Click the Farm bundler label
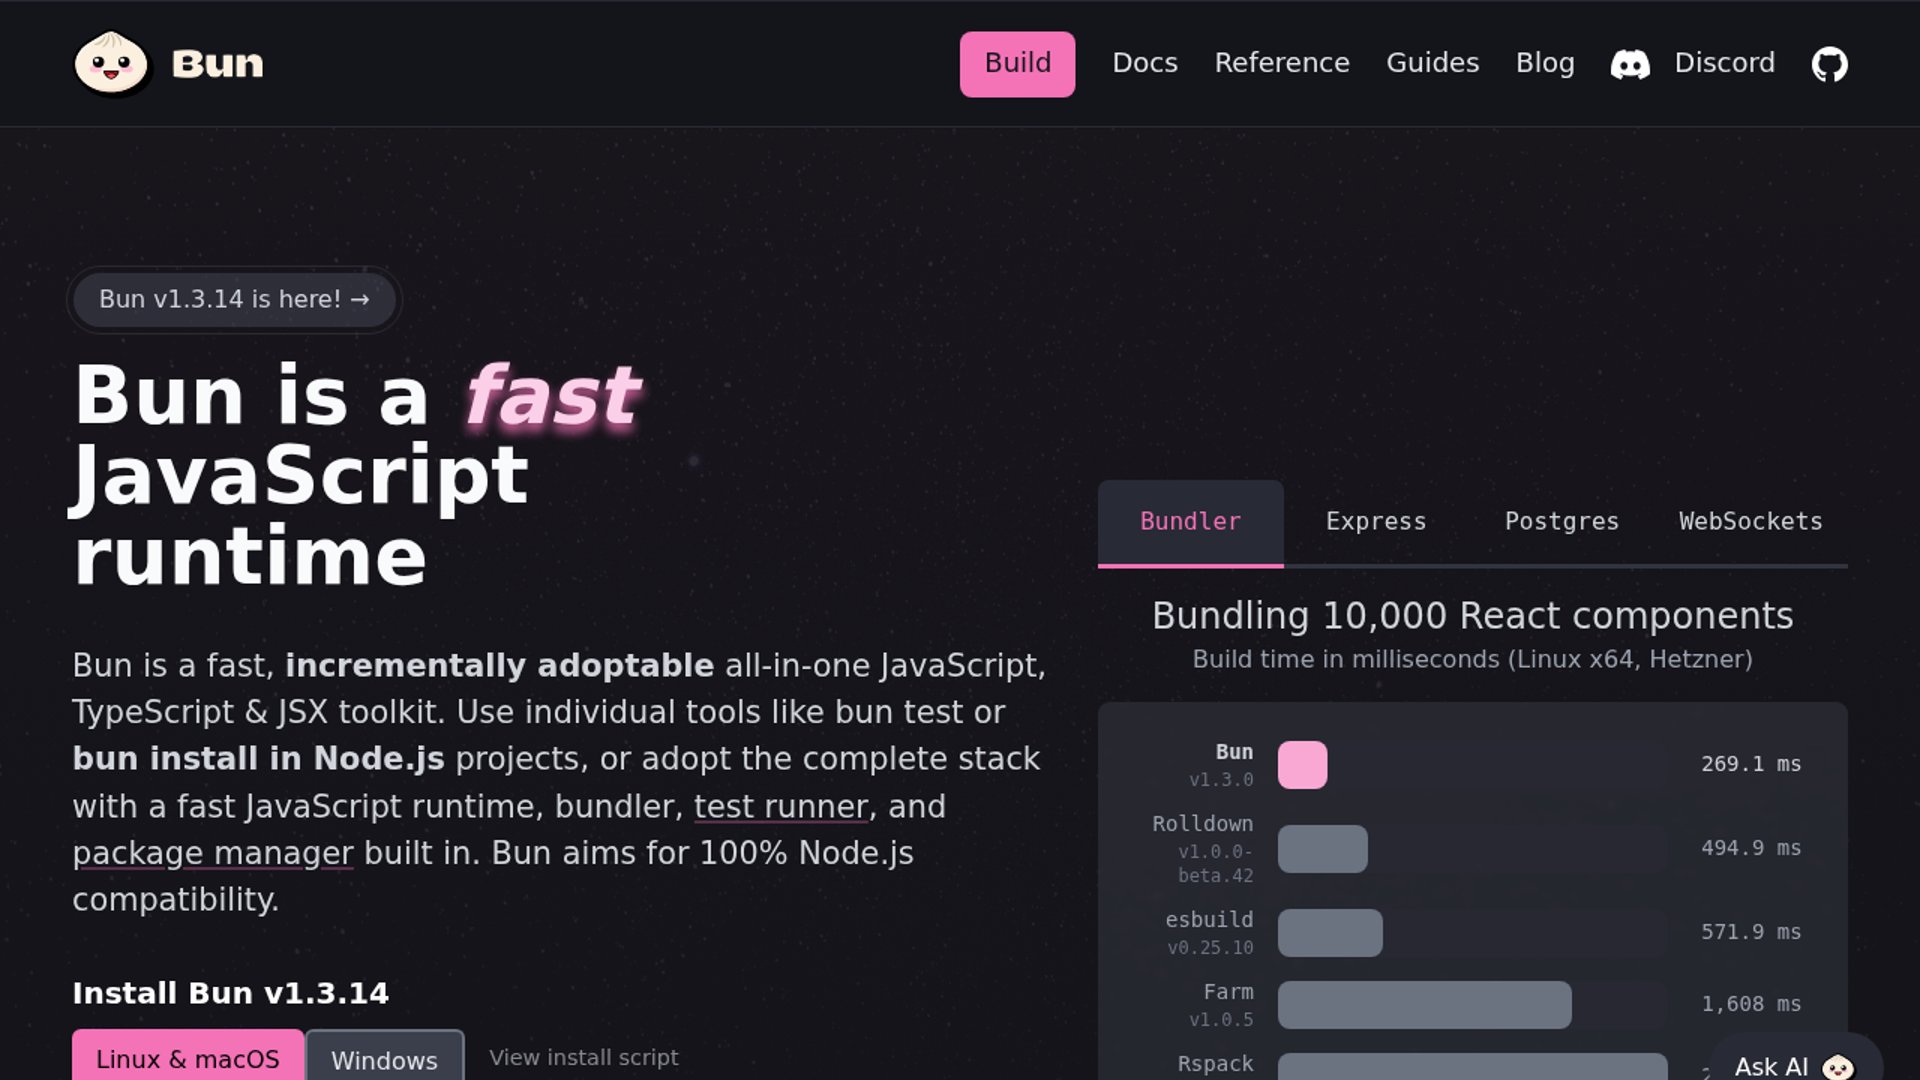1920x1080 pixels. (1228, 992)
